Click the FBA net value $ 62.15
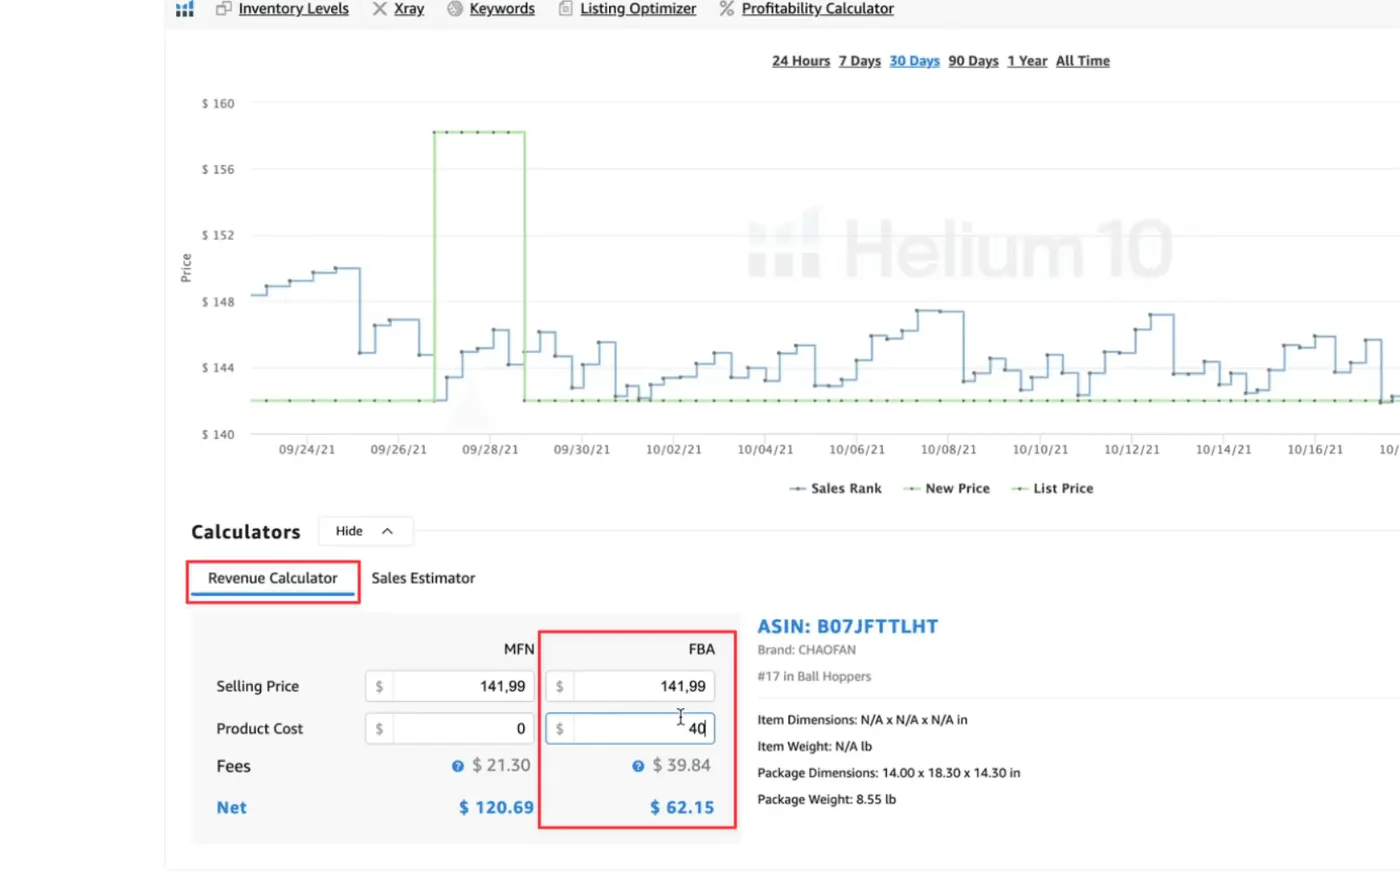The width and height of the screenshot is (1400, 881). coord(682,807)
